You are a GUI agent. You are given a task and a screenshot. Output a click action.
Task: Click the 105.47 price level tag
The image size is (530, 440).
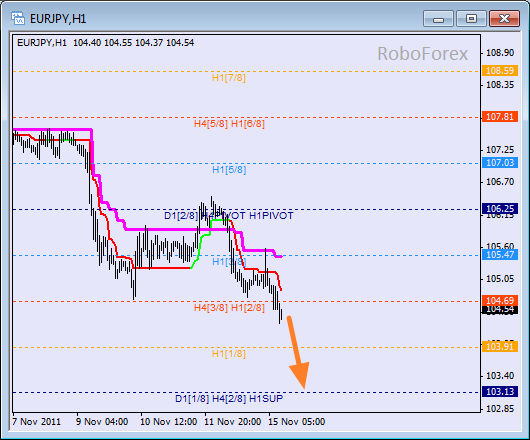[500, 254]
